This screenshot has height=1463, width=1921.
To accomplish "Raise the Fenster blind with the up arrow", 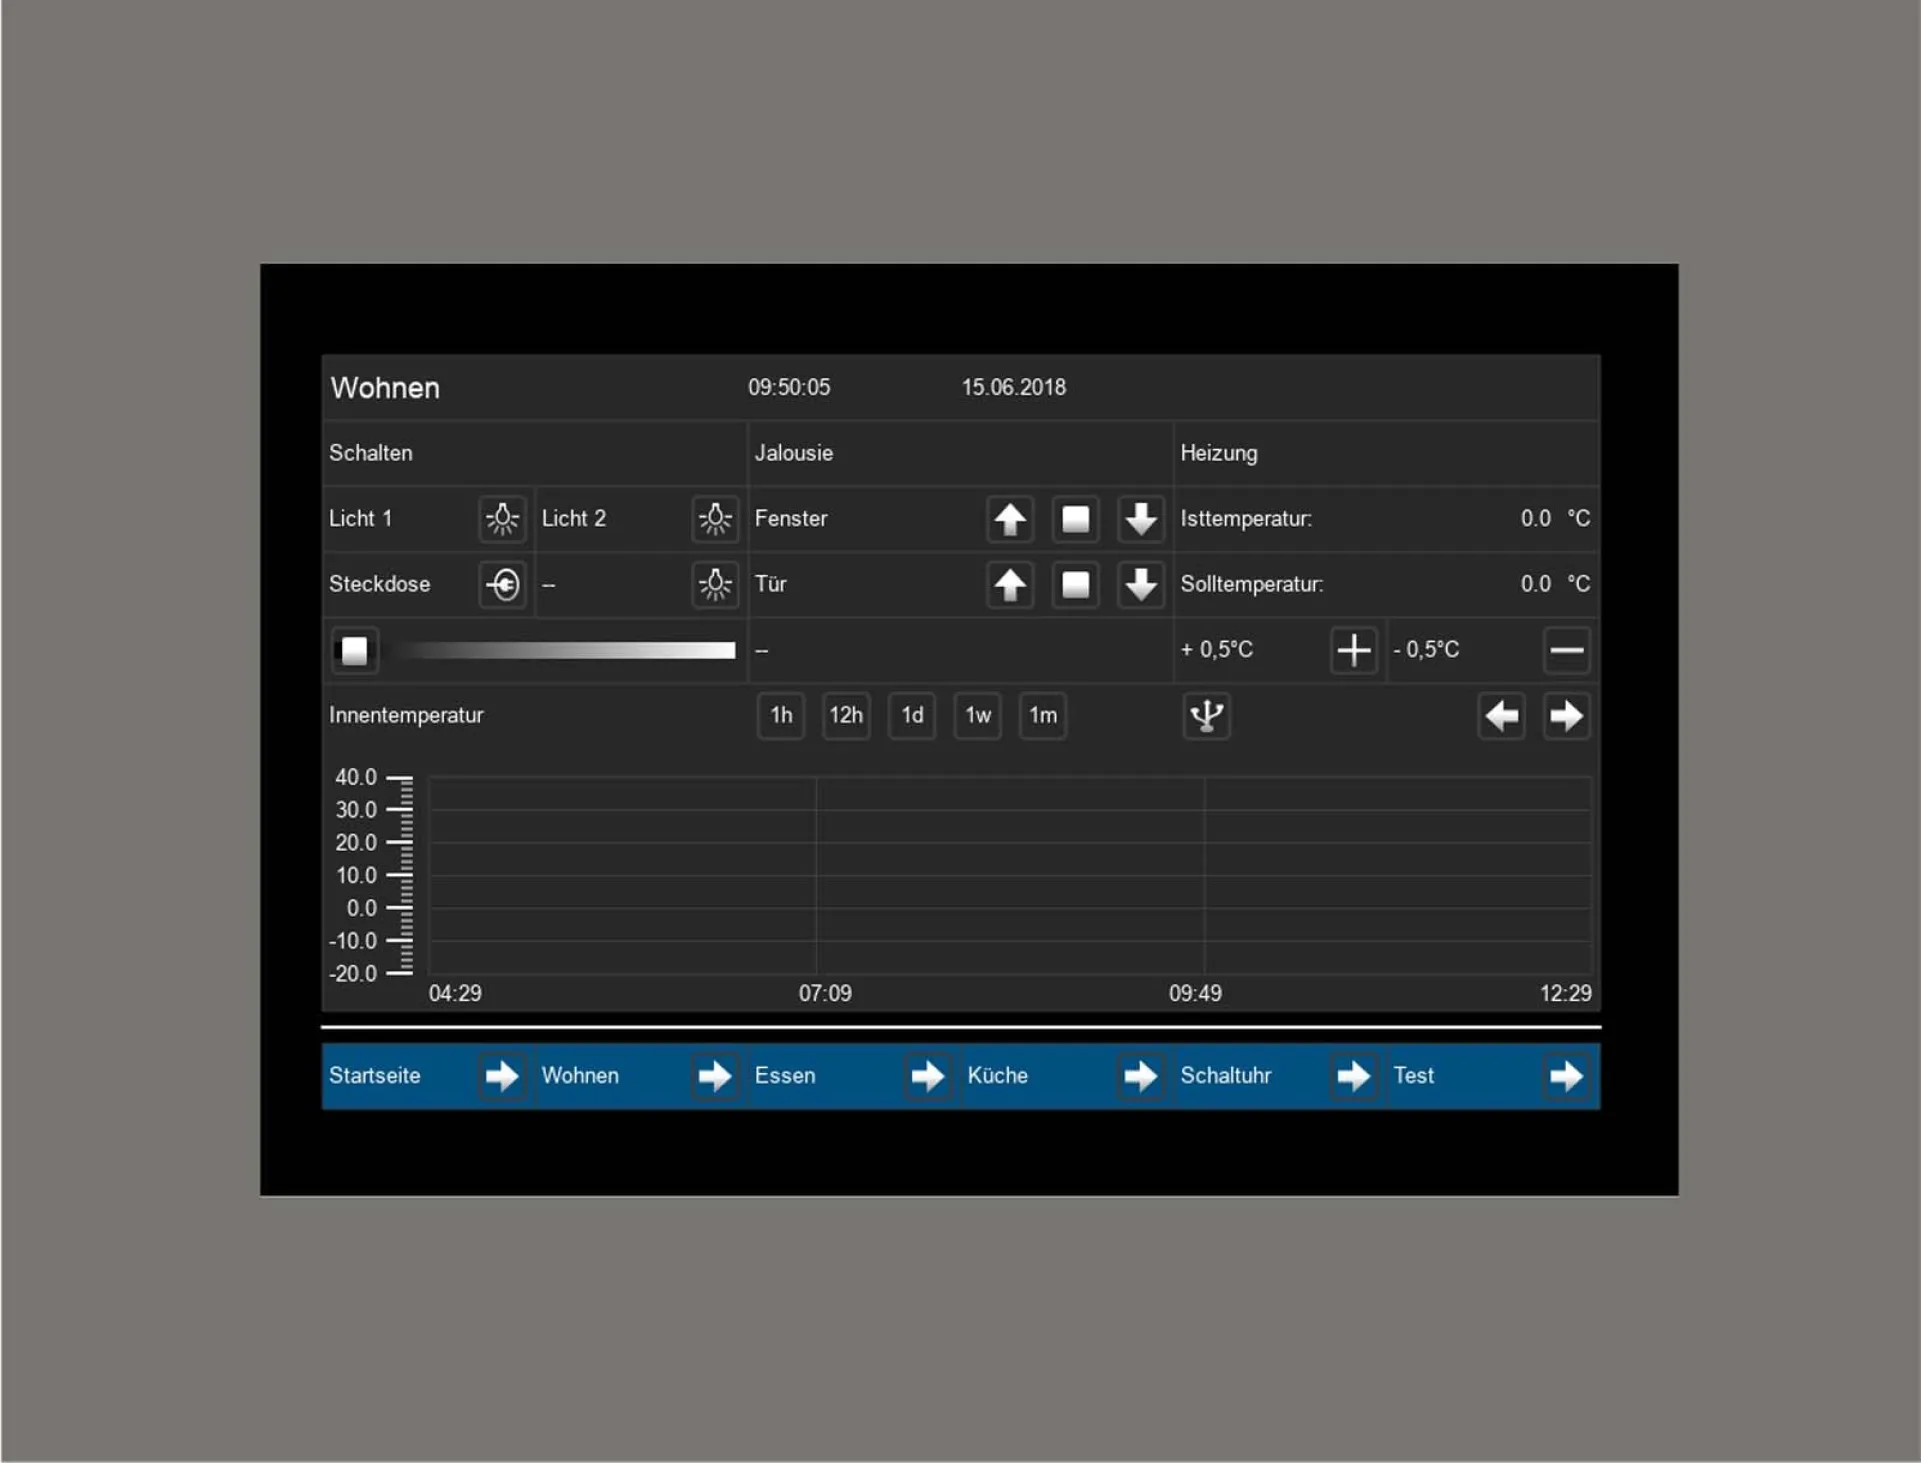I will (x=1009, y=519).
